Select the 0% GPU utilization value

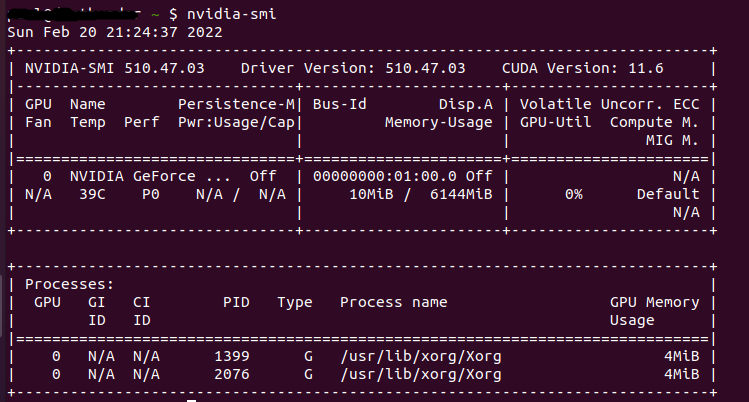pyautogui.click(x=574, y=194)
